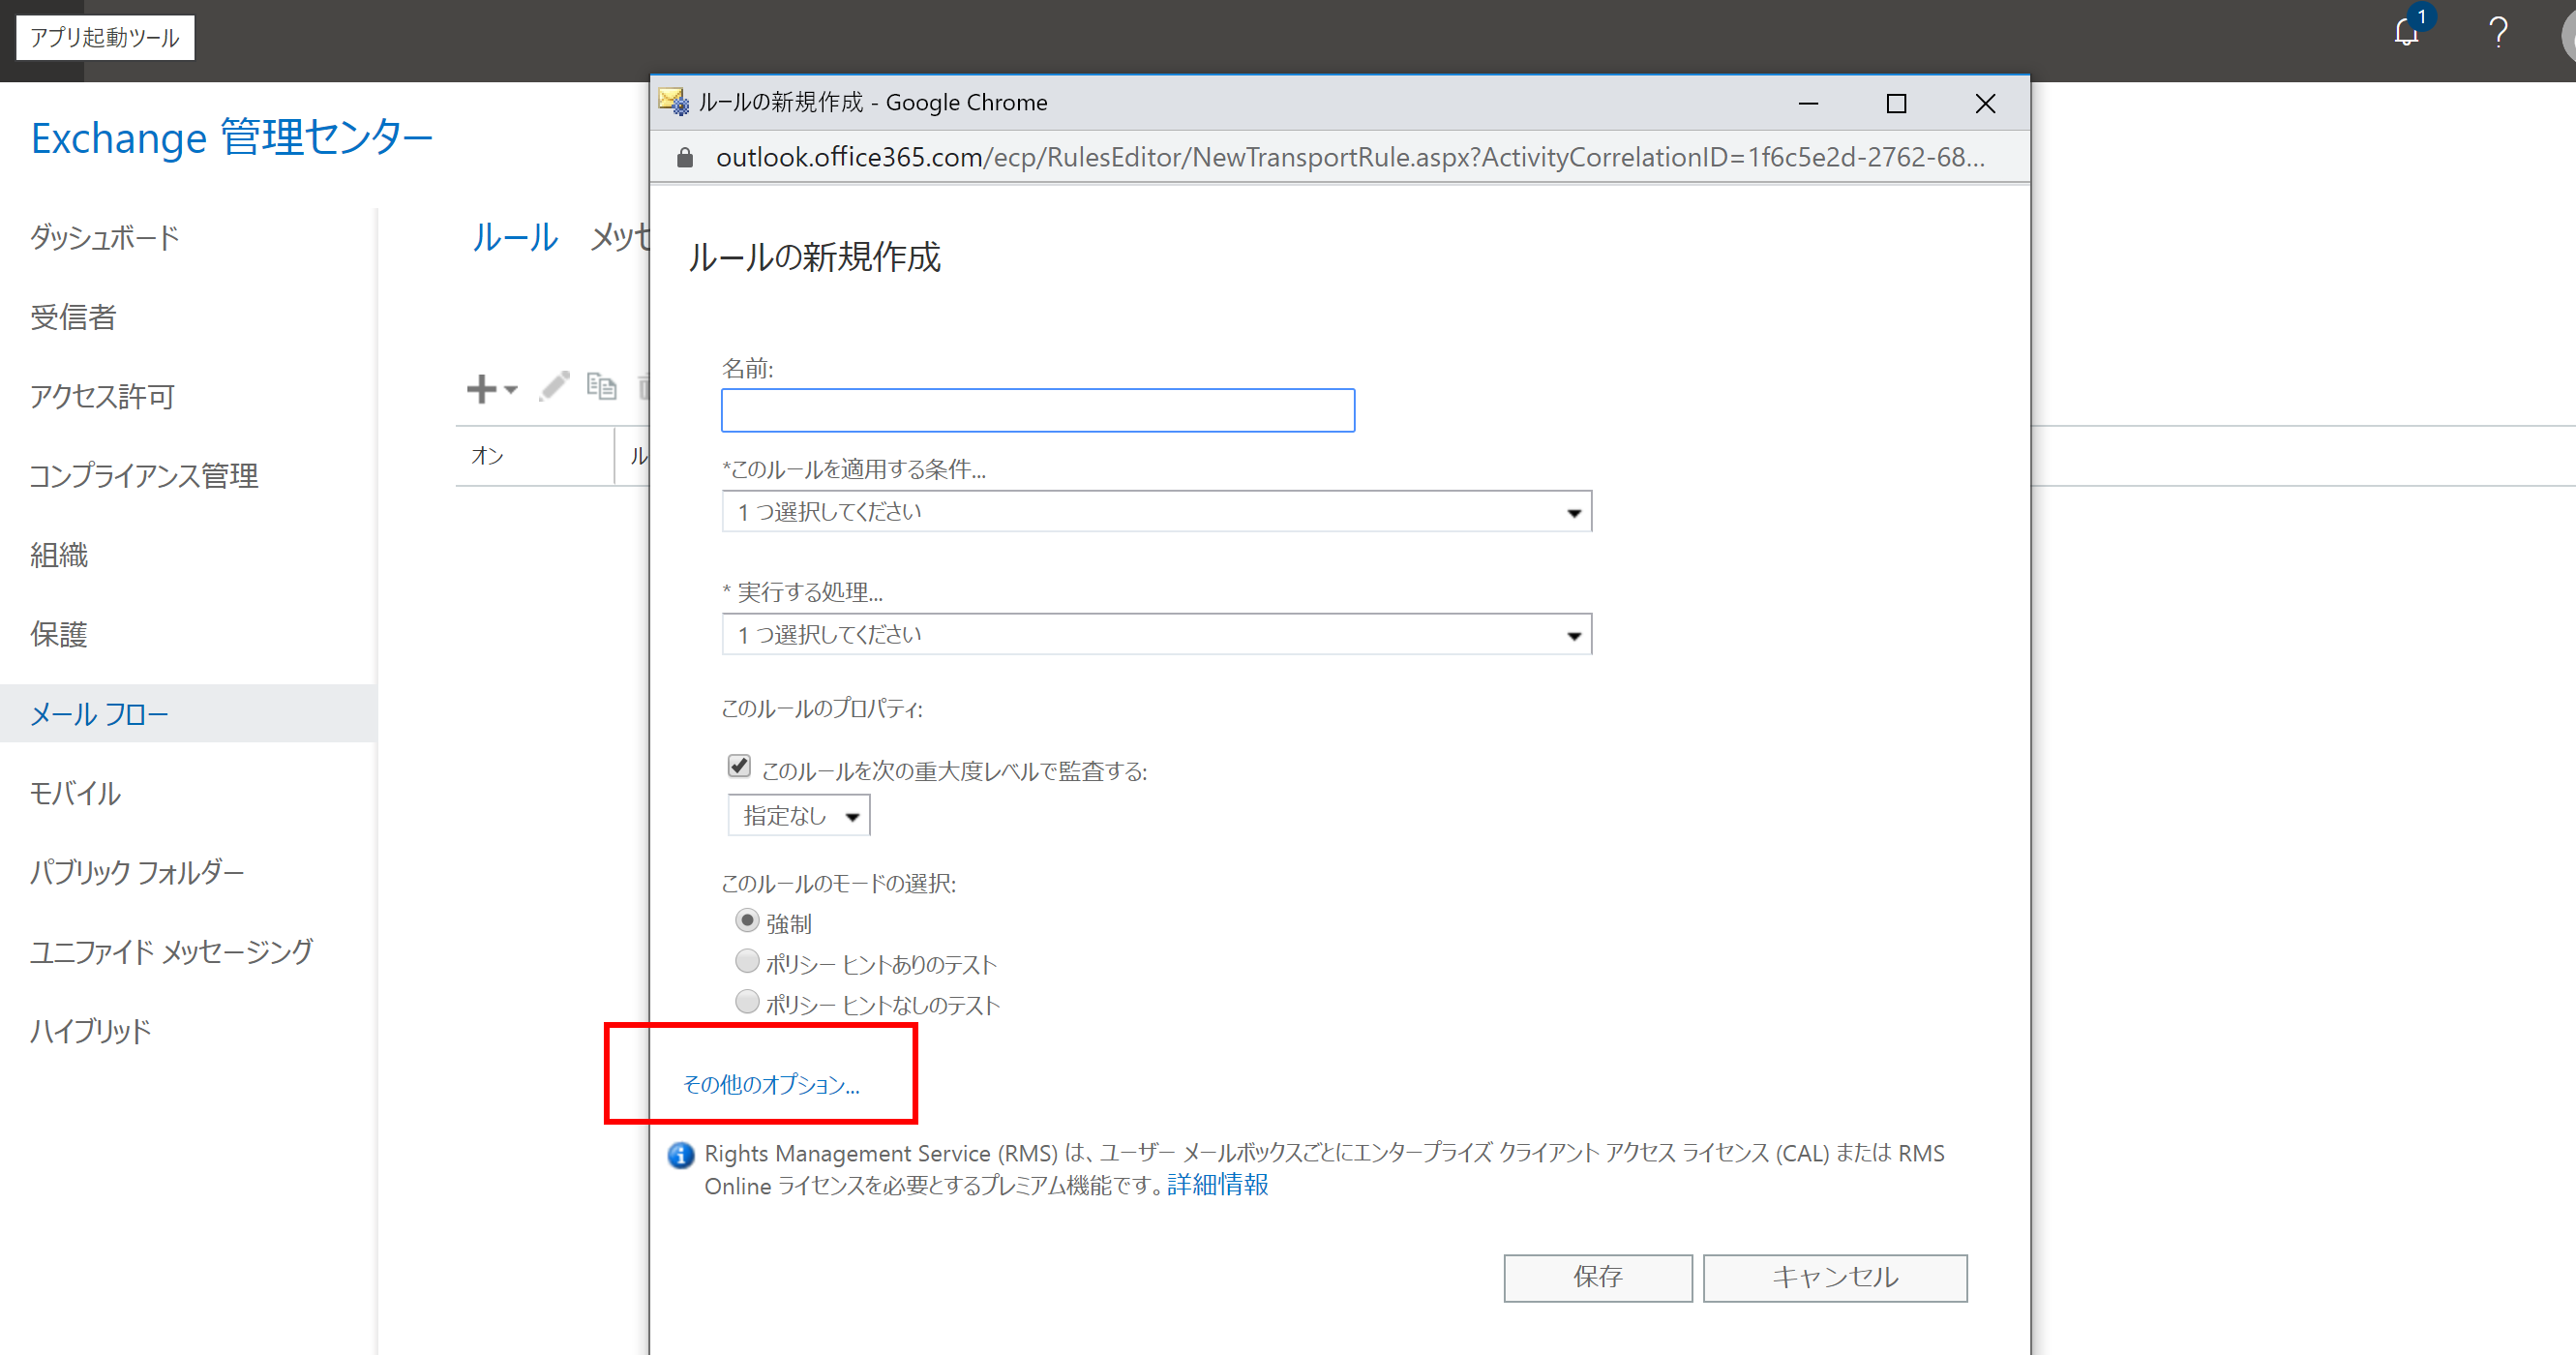This screenshot has height=1355, width=2576.
Task: Click the plus add-rule icon
Action: click(482, 388)
